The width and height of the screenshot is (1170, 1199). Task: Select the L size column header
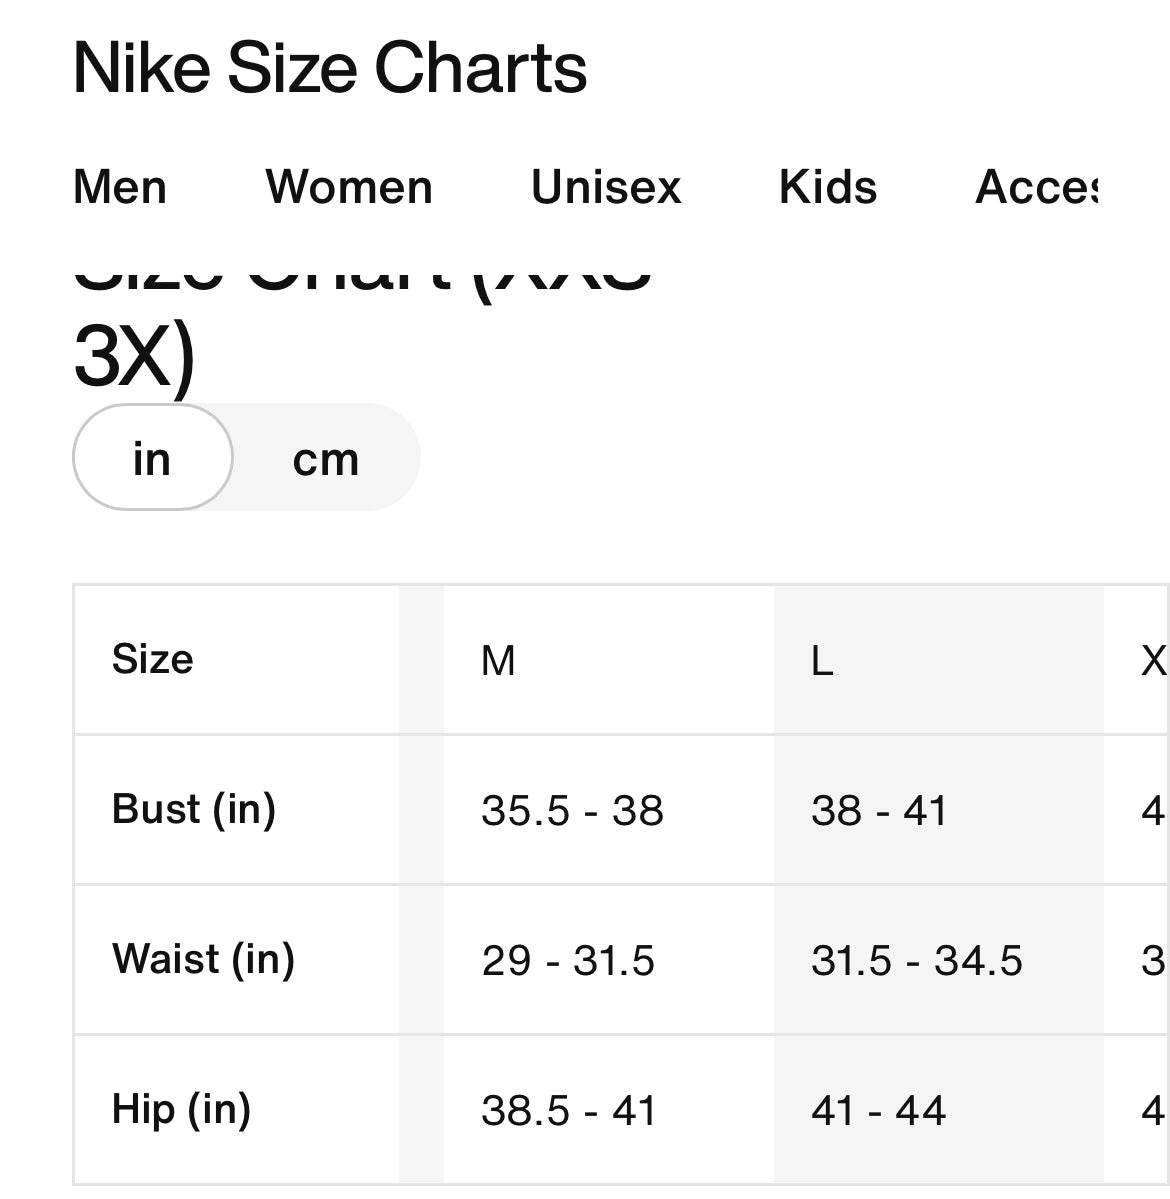(822, 661)
